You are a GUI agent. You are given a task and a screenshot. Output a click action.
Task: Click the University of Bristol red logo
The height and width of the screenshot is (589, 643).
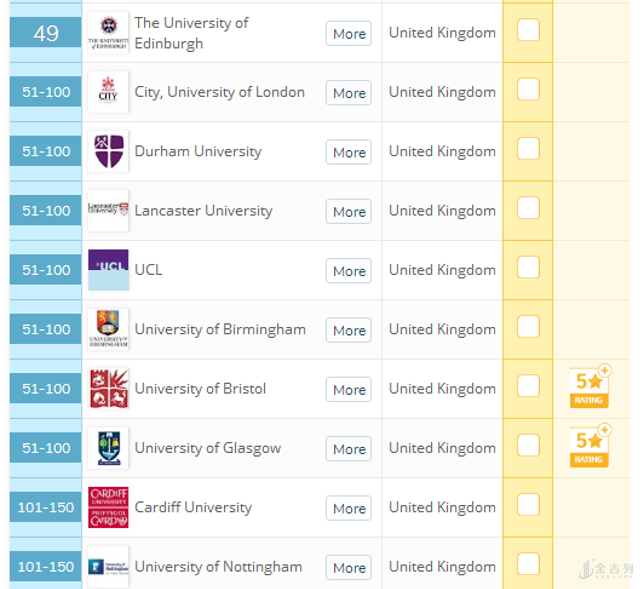108,389
